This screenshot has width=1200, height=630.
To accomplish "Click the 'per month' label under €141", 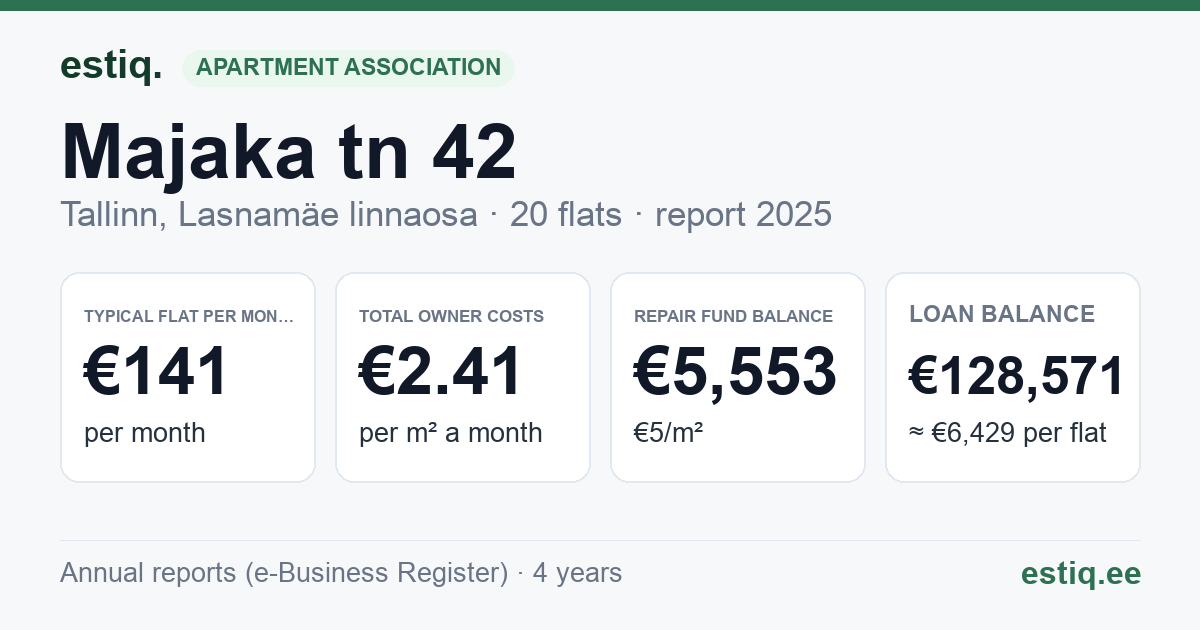I will 145,433.
